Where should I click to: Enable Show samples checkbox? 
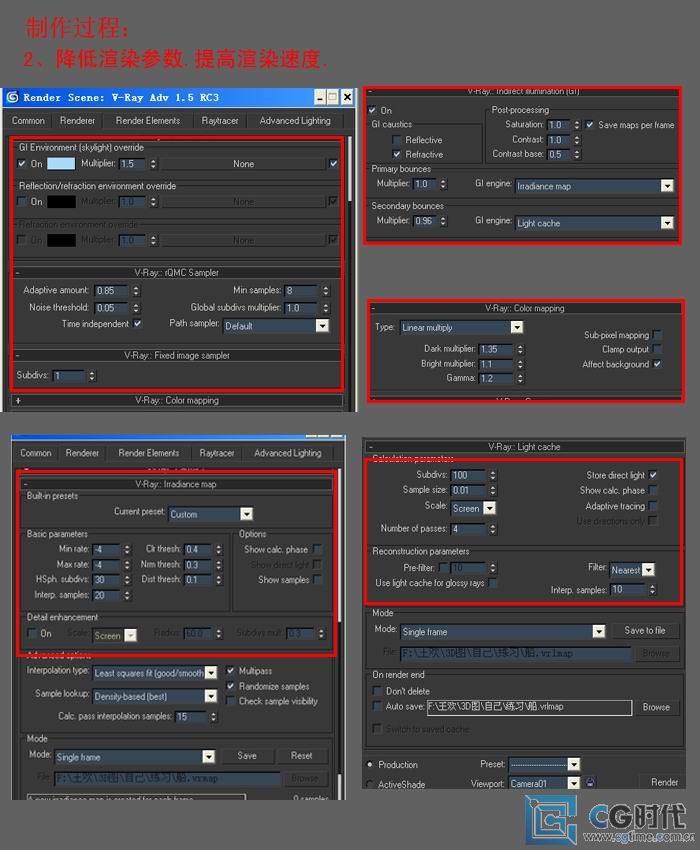point(317,579)
